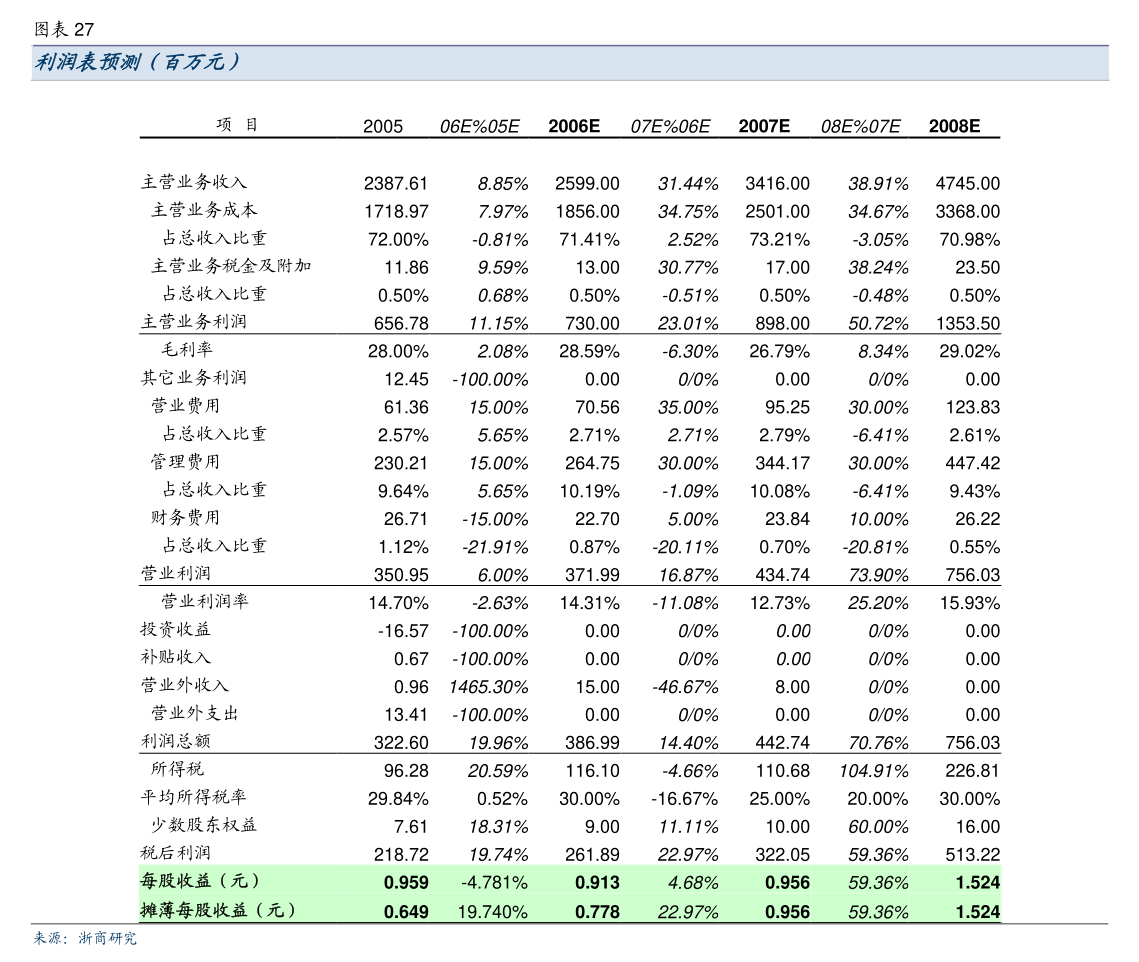Viewport: 1139px width, 962px height.
Task: Click 0.956 in the 摊薄每股收益 row
Action: click(x=787, y=911)
